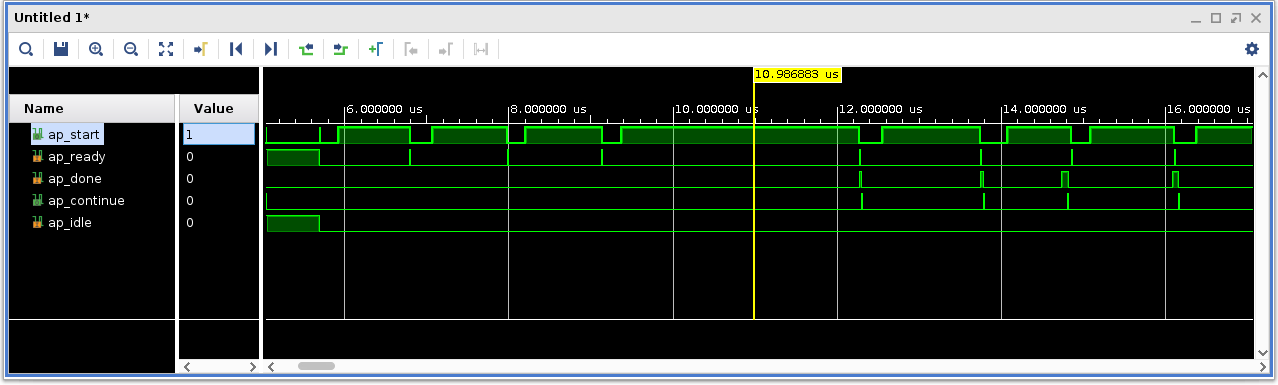
Task: Jump to the last simulation time
Action: click(x=271, y=48)
